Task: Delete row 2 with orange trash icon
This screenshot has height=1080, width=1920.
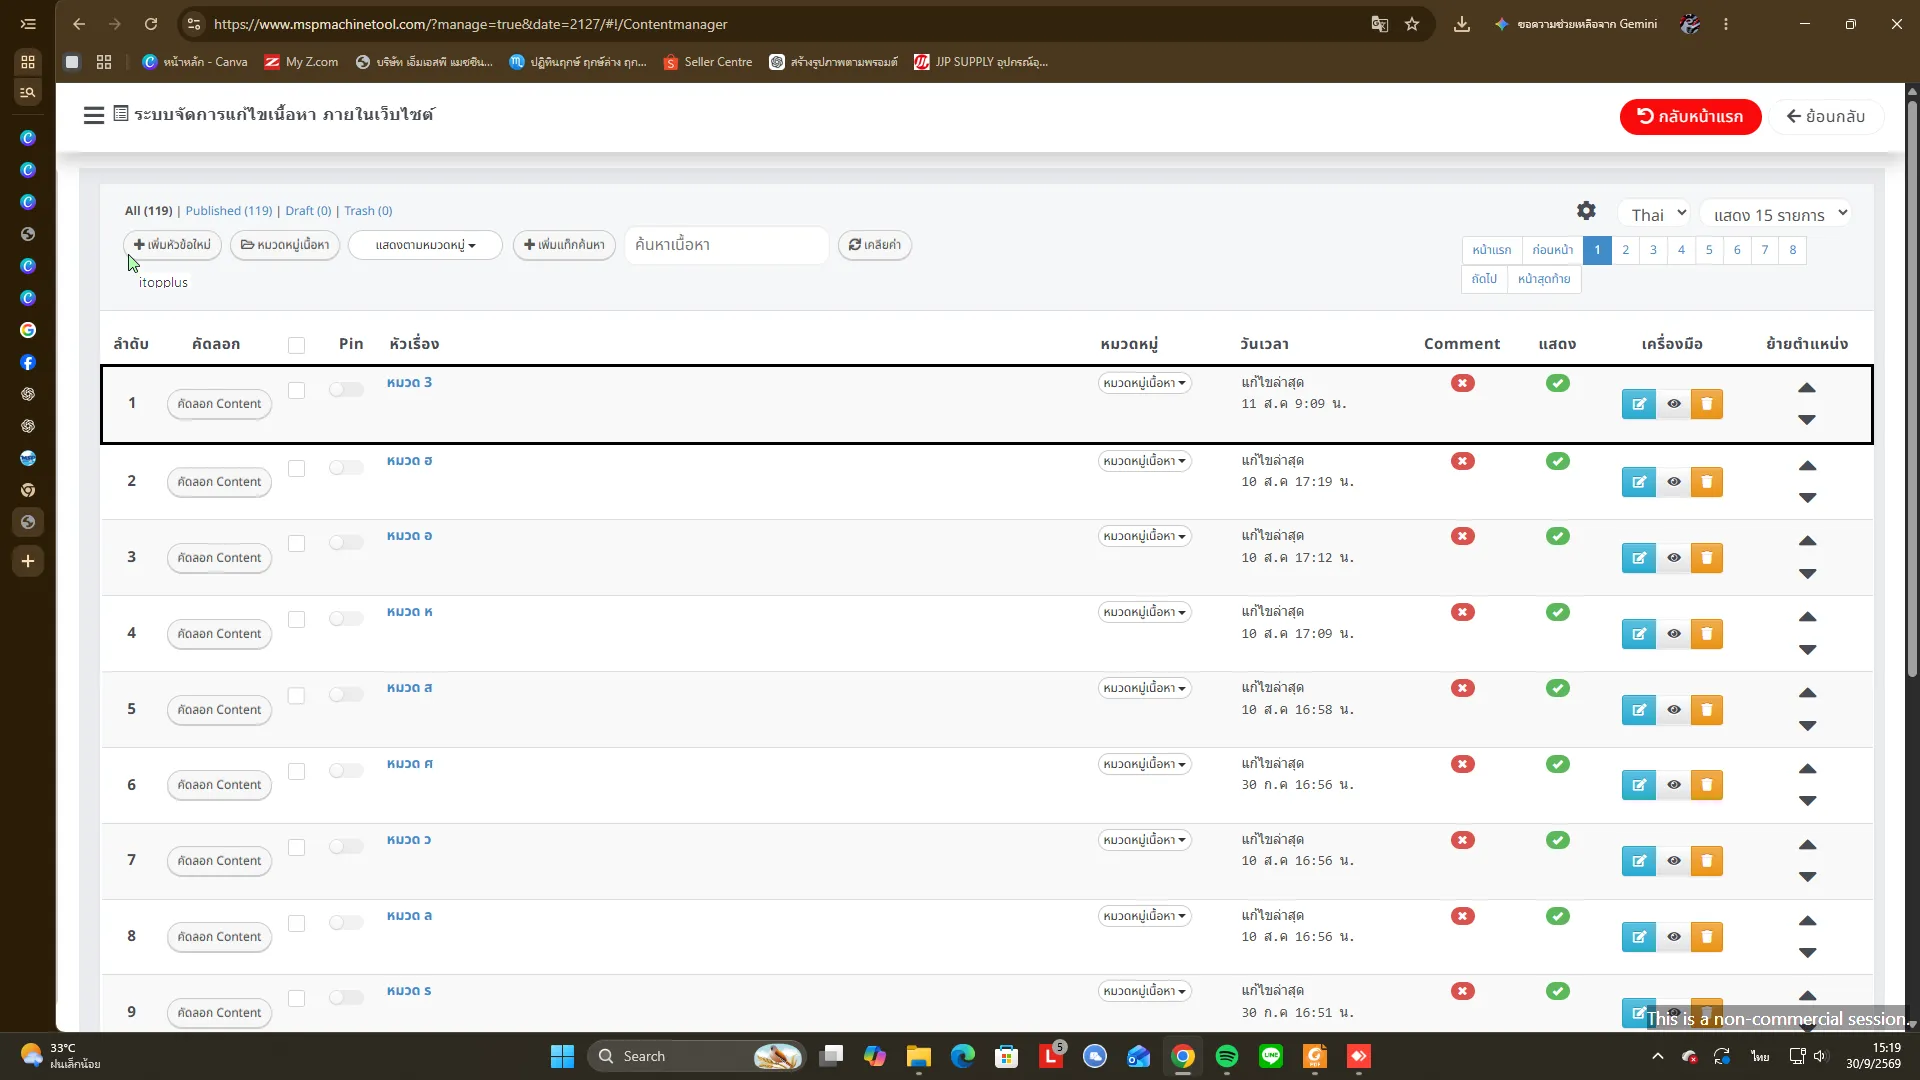Action: pos(1707,482)
